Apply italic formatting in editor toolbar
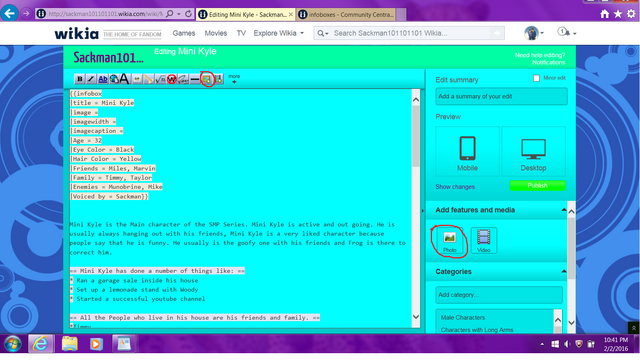Viewport: 640px width, 360px height. pos(91,79)
